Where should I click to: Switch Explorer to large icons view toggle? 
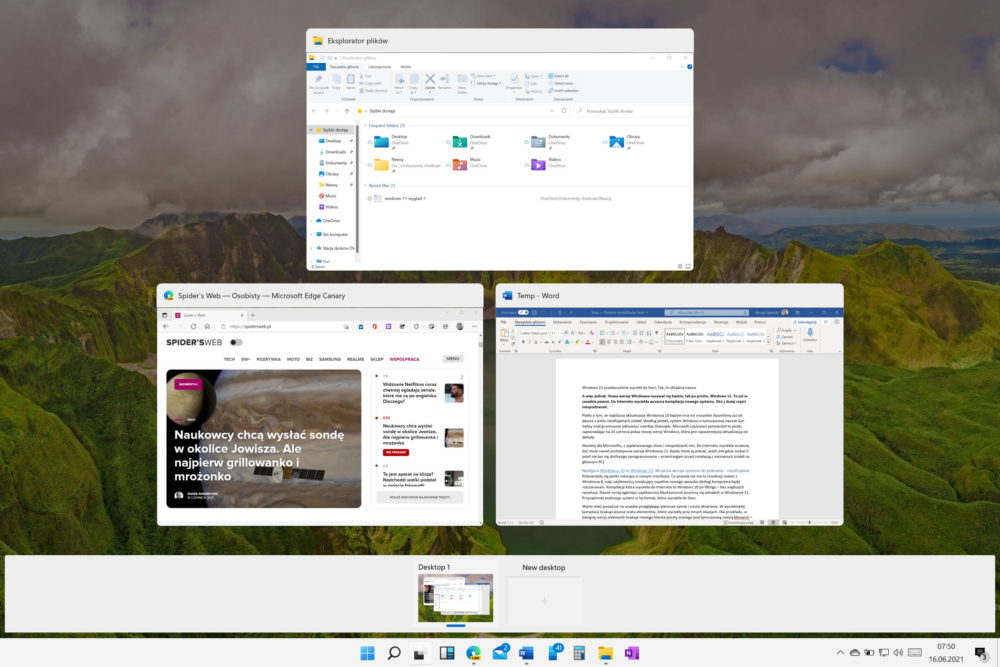pos(688,267)
